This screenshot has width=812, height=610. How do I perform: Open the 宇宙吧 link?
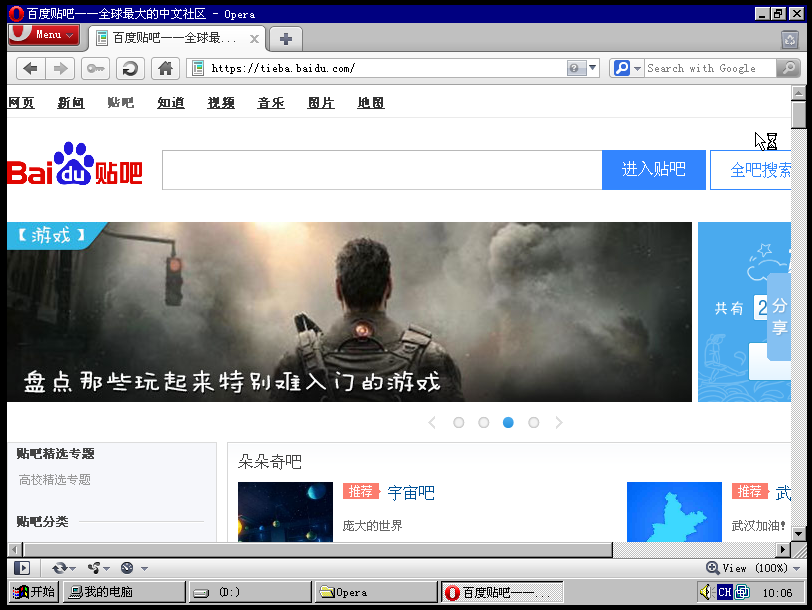411,492
